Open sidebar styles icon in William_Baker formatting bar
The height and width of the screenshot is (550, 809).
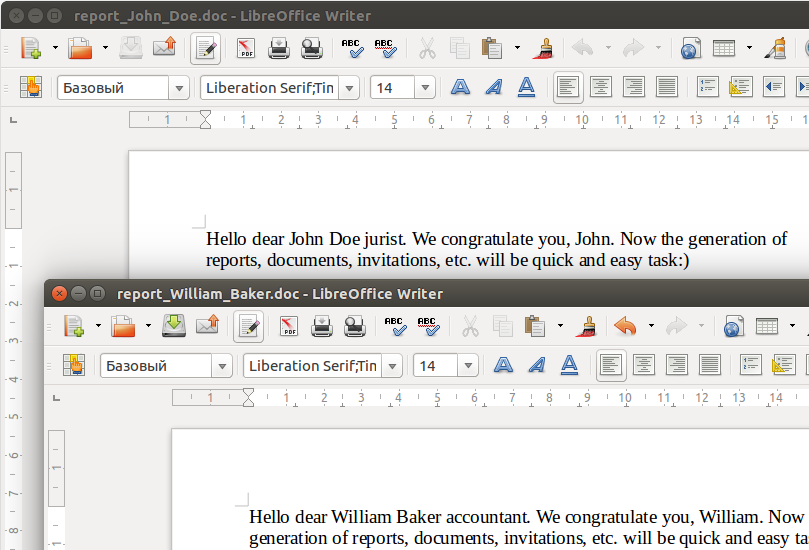click(x=74, y=365)
